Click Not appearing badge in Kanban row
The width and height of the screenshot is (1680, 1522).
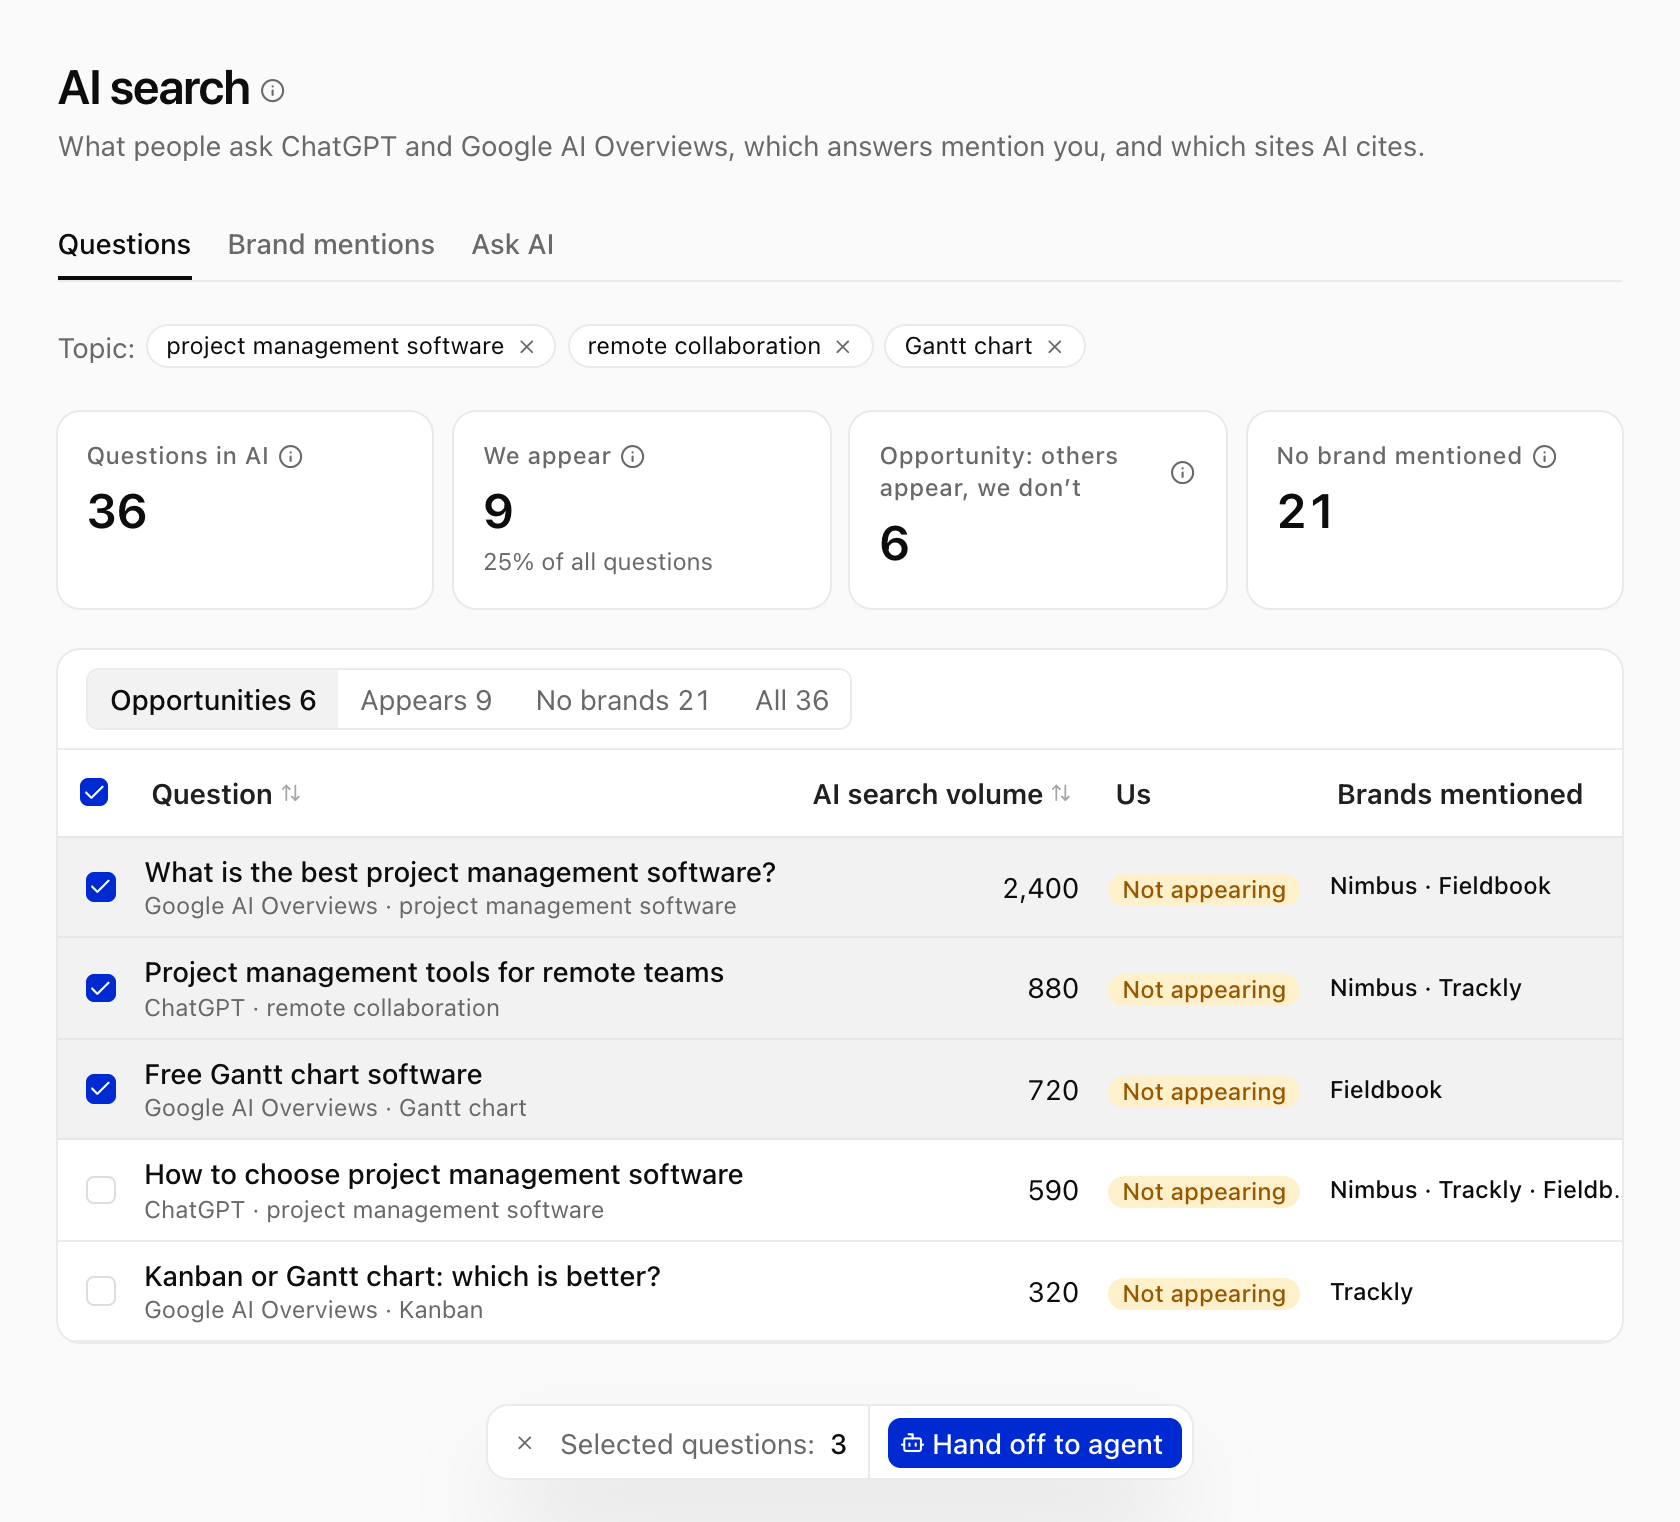pyautogui.click(x=1204, y=1293)
